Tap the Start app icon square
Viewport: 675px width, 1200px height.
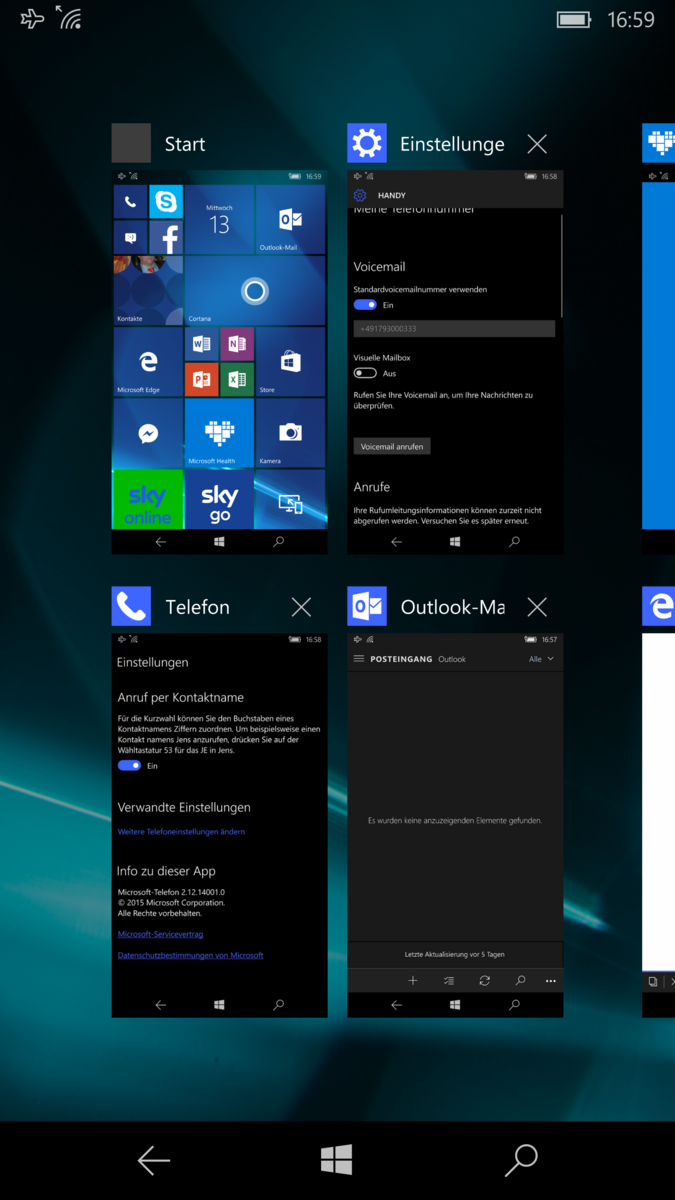[131, 143]
